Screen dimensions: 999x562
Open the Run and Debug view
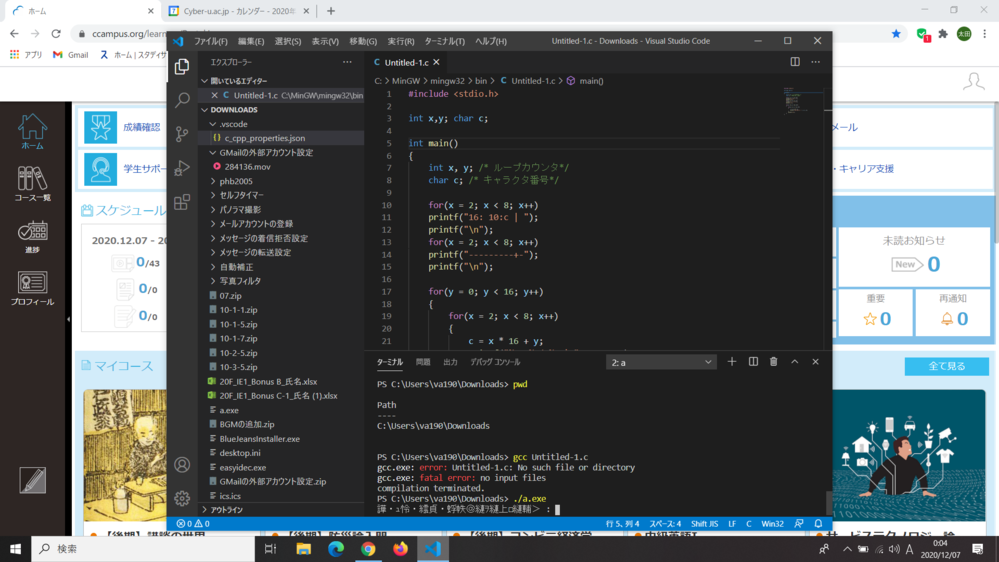pos(182,168)
